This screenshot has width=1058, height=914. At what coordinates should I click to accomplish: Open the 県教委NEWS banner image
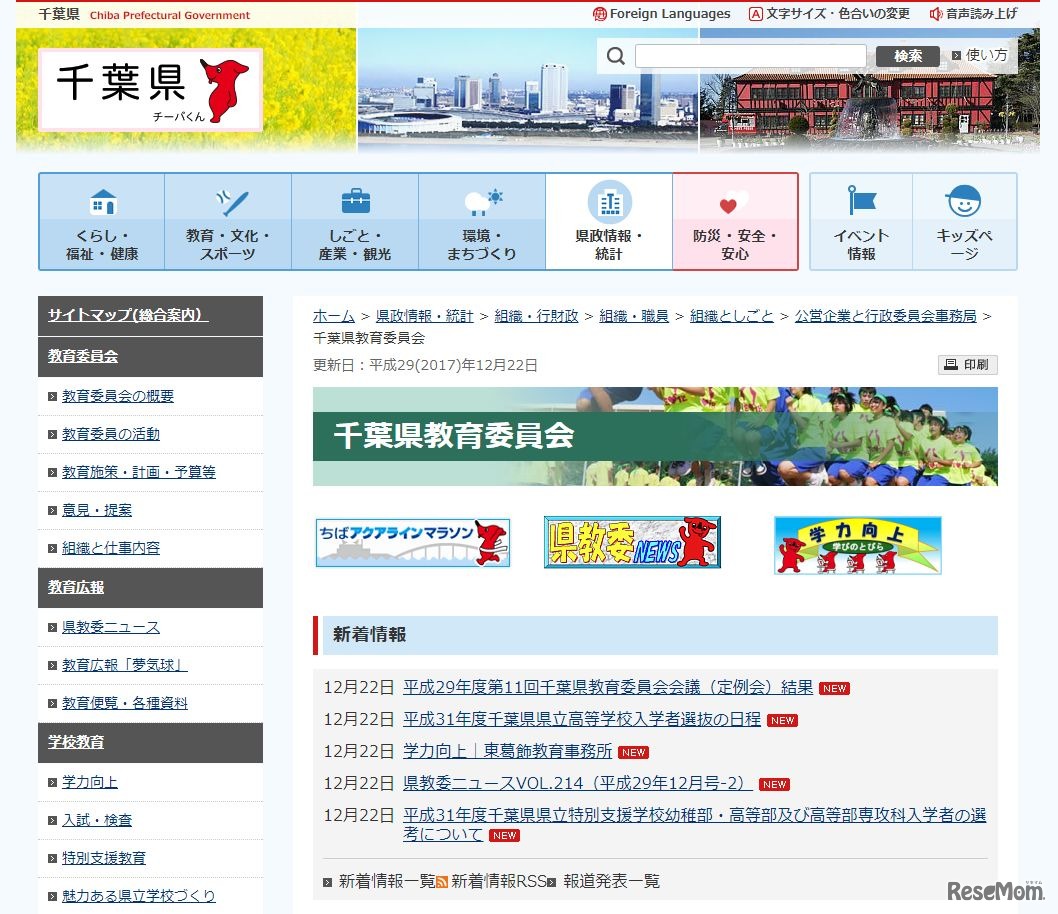click(x=632, y=543)
